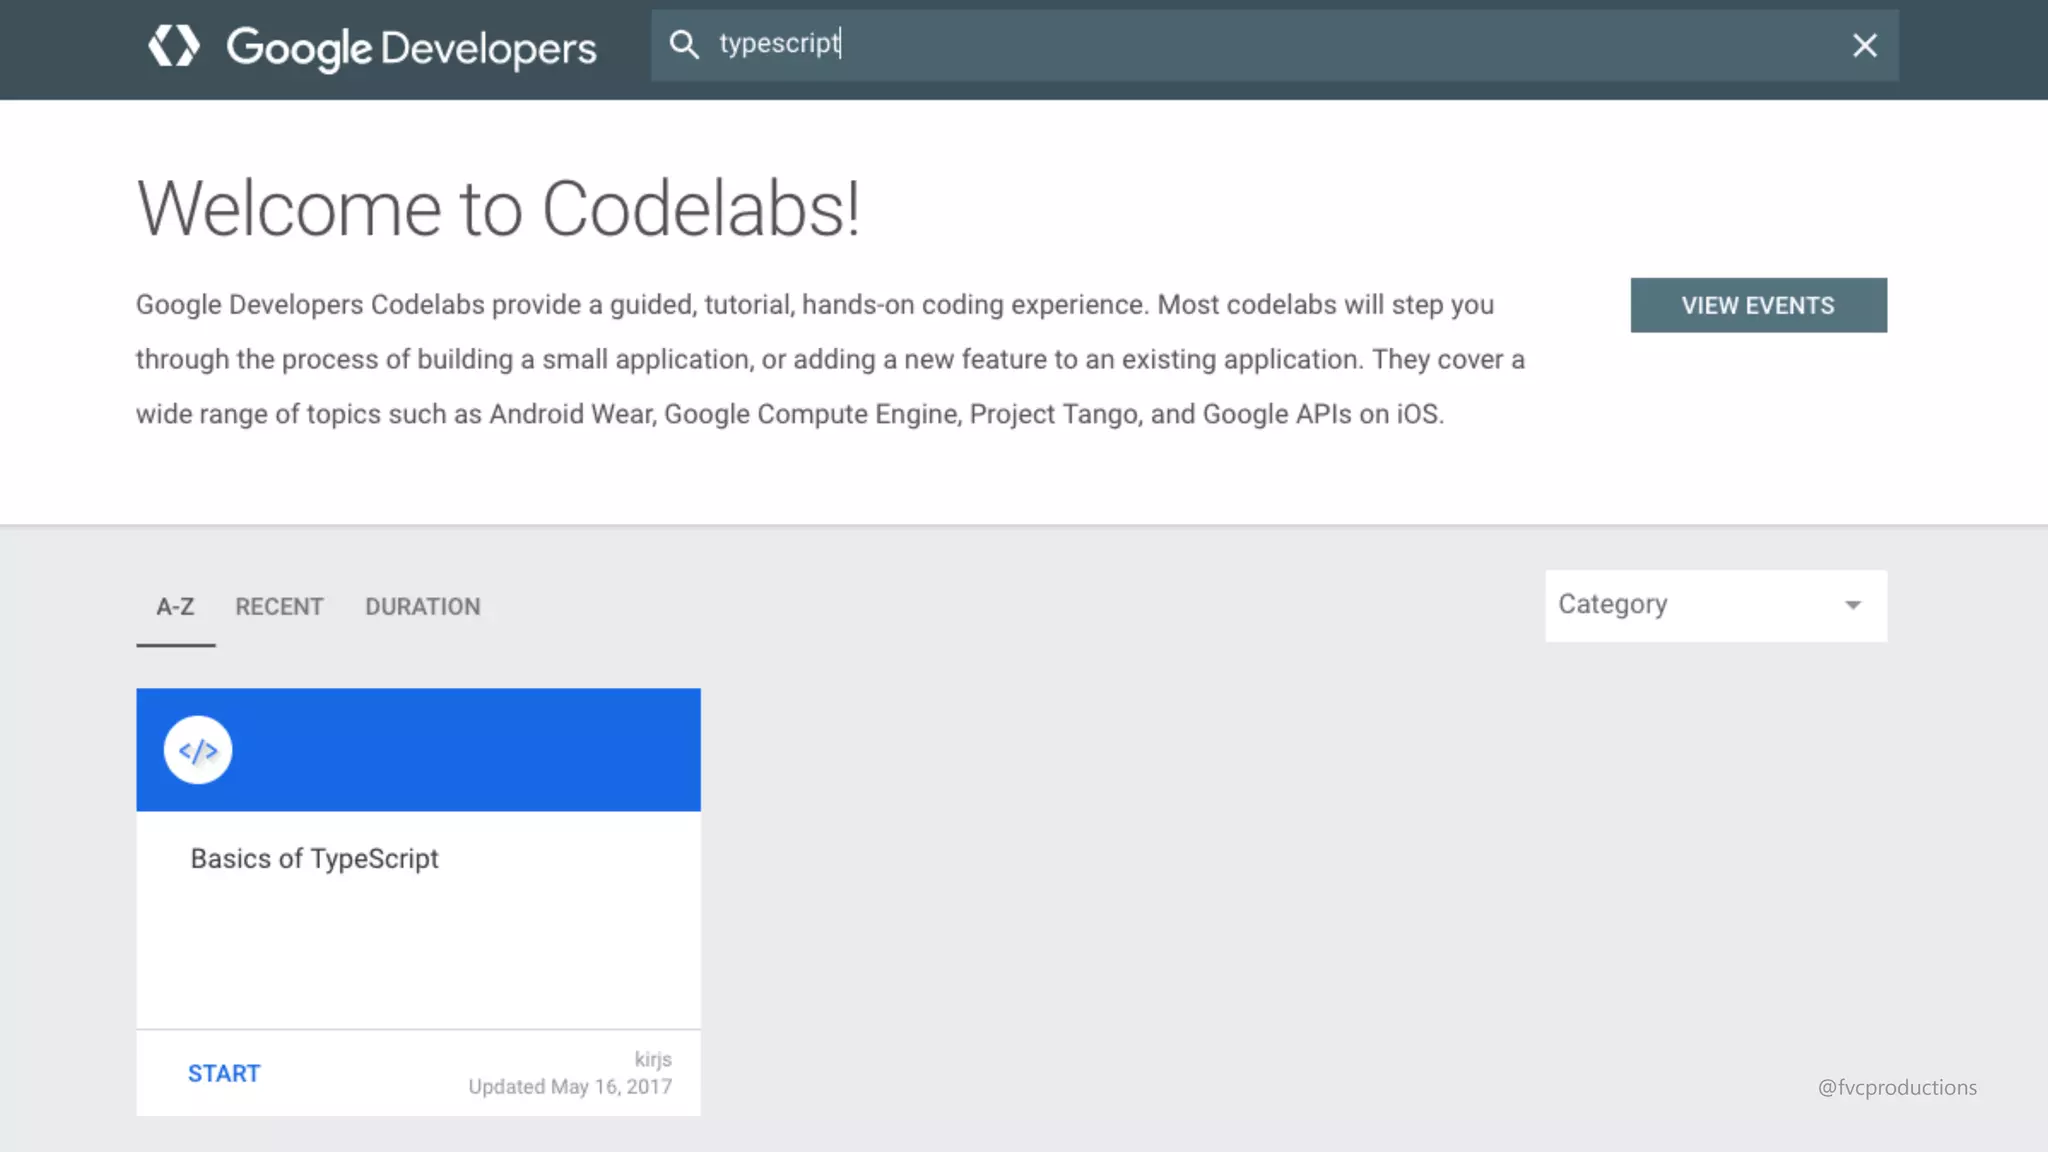Click the @fvcproductions watermark text

point(1896,1087)
